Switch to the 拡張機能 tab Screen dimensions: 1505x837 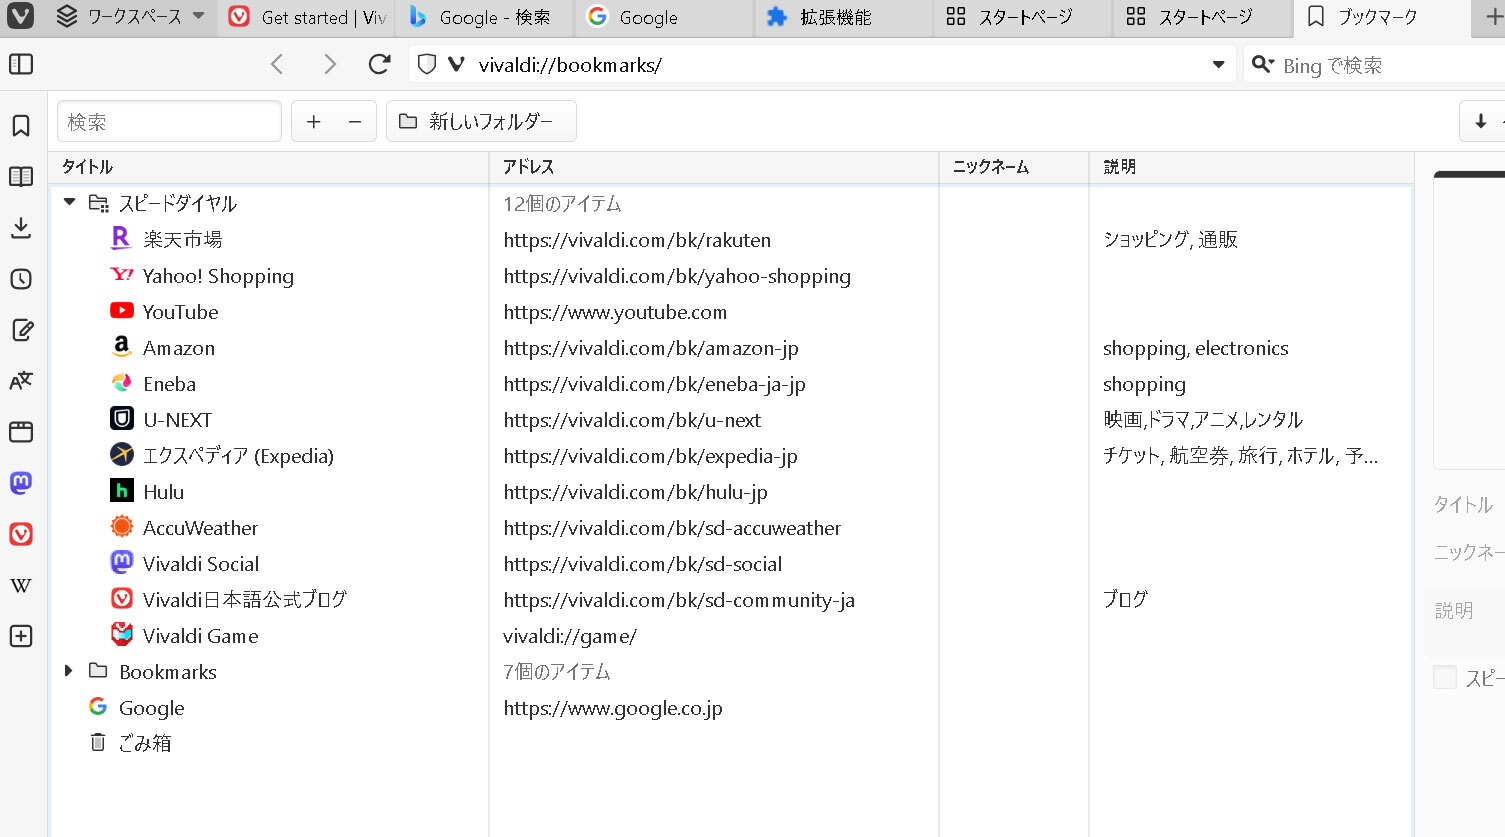coord(834,17)
